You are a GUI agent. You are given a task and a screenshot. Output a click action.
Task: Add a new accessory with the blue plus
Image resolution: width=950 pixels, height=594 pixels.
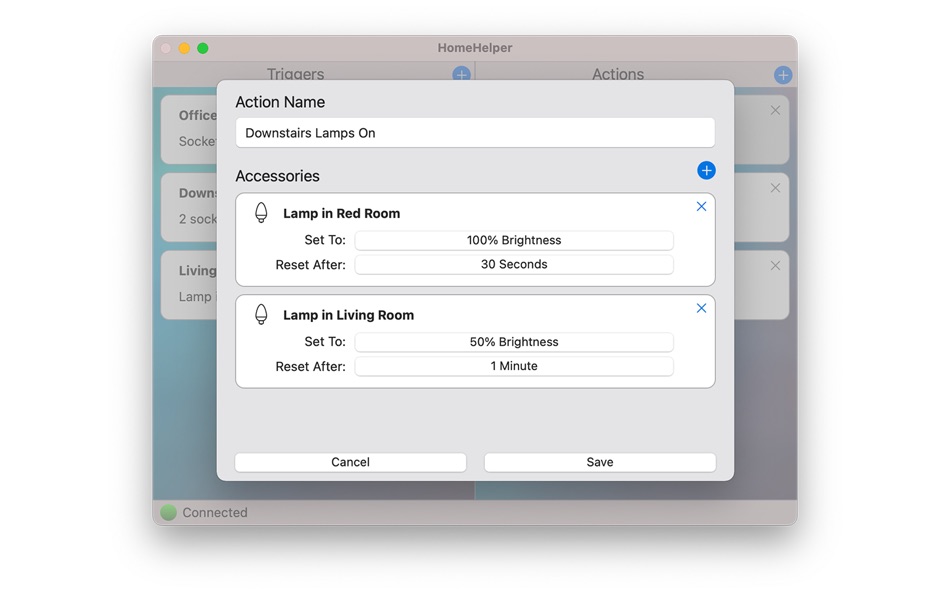click(x=706, y=170)
